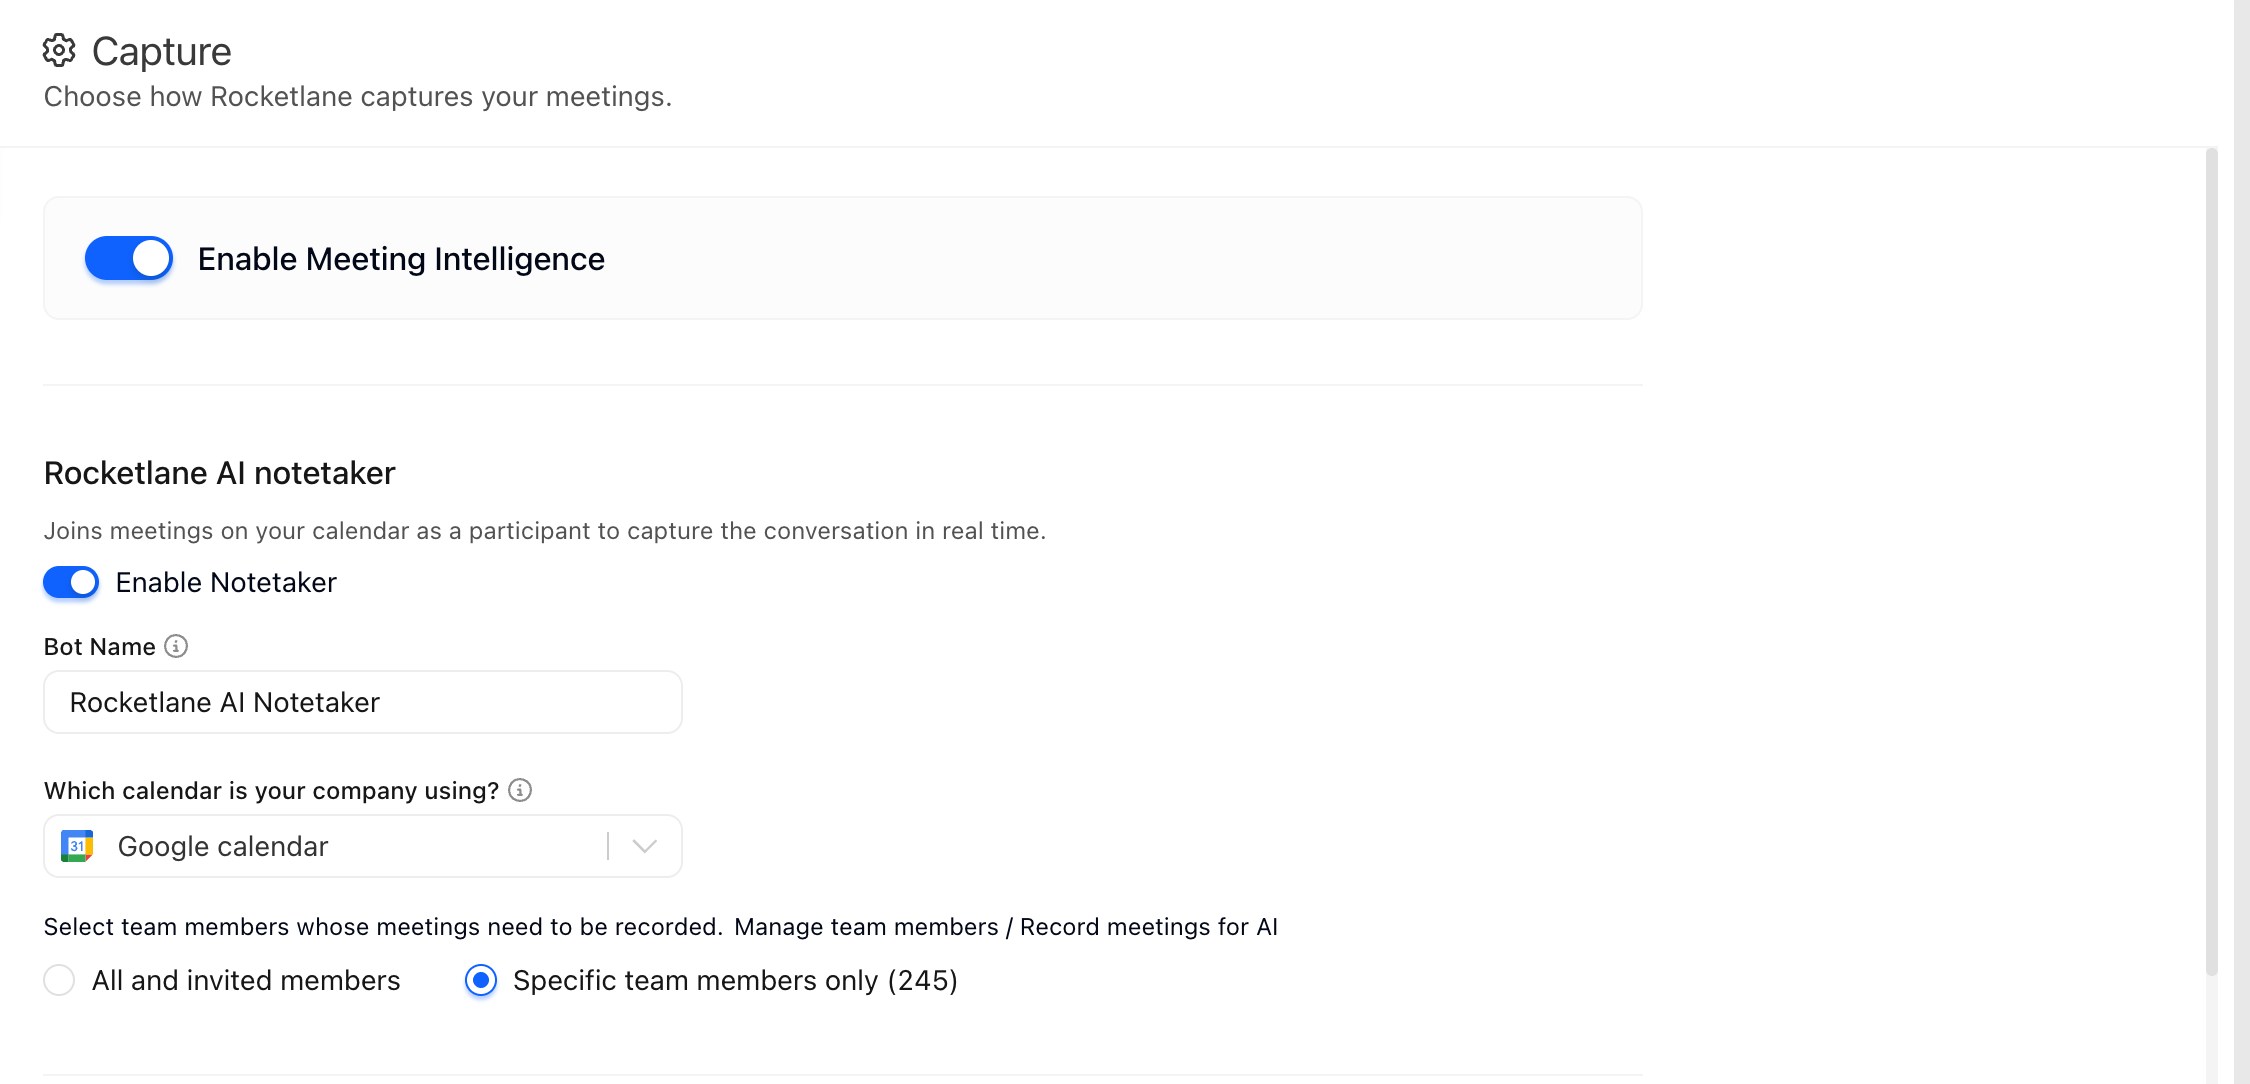Click the calendar dropdown chevron arrow

coord(645,846)
